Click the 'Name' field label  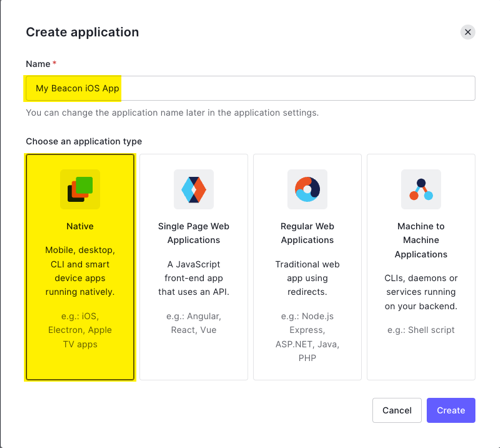38,64
